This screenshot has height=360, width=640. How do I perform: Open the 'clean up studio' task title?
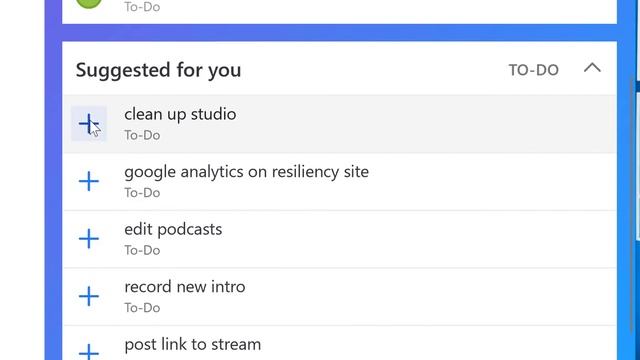(x=180, y=114)
